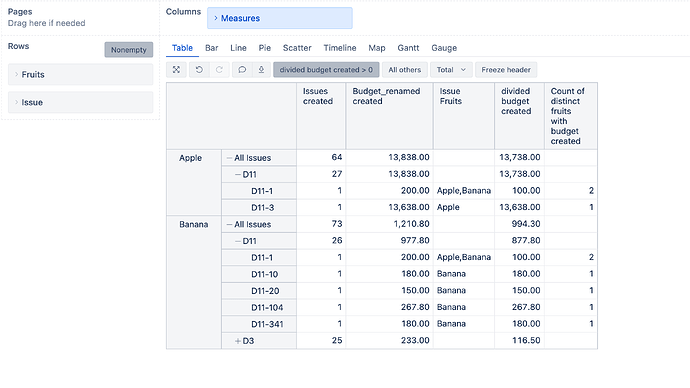The image size is (690, 388).
Task: Click the 64 issues created cell
Action: click(x=321, y=157)
